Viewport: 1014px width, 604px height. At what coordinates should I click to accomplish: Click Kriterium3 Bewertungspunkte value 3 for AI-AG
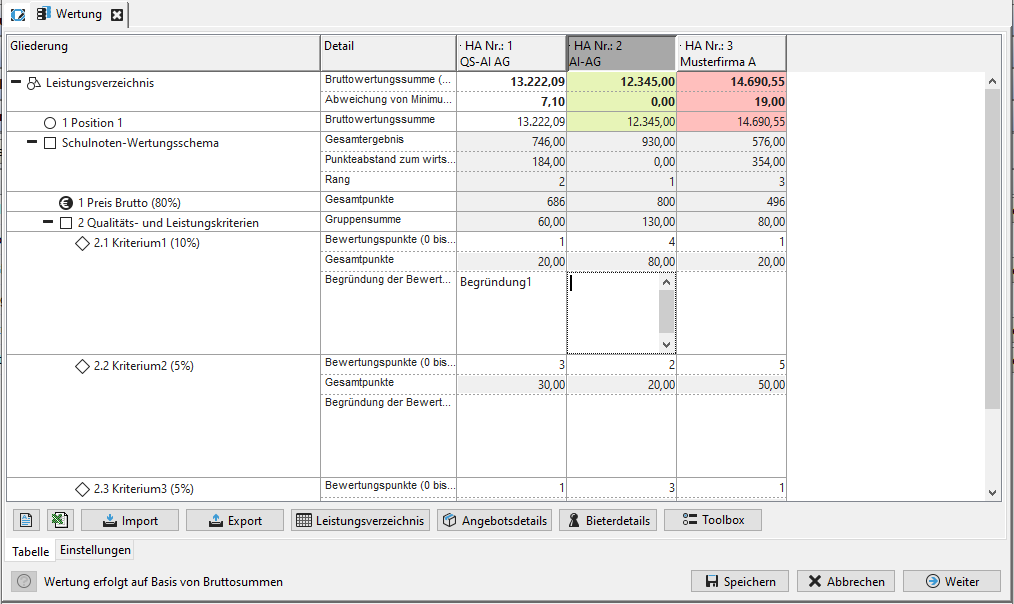(x=621, y=488)
